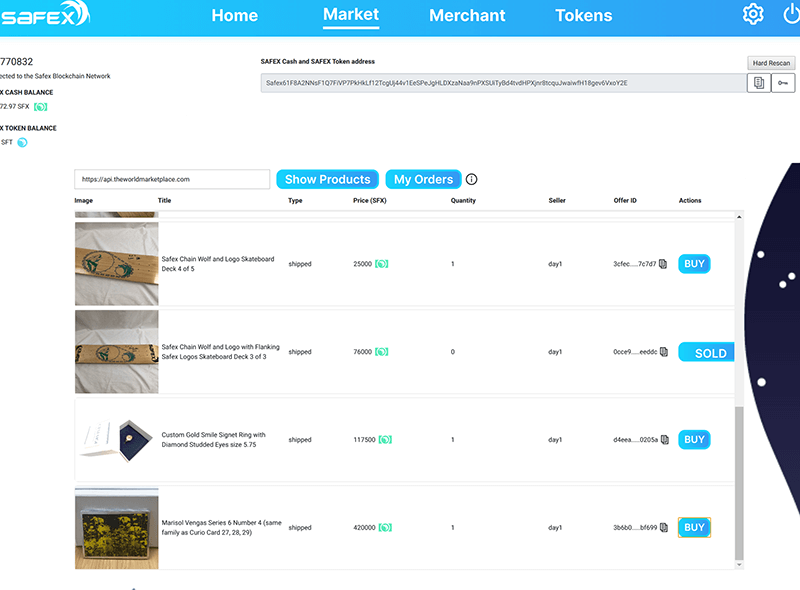800x590 pixels.
Task: Click the Seller column header
Action: 557,201
